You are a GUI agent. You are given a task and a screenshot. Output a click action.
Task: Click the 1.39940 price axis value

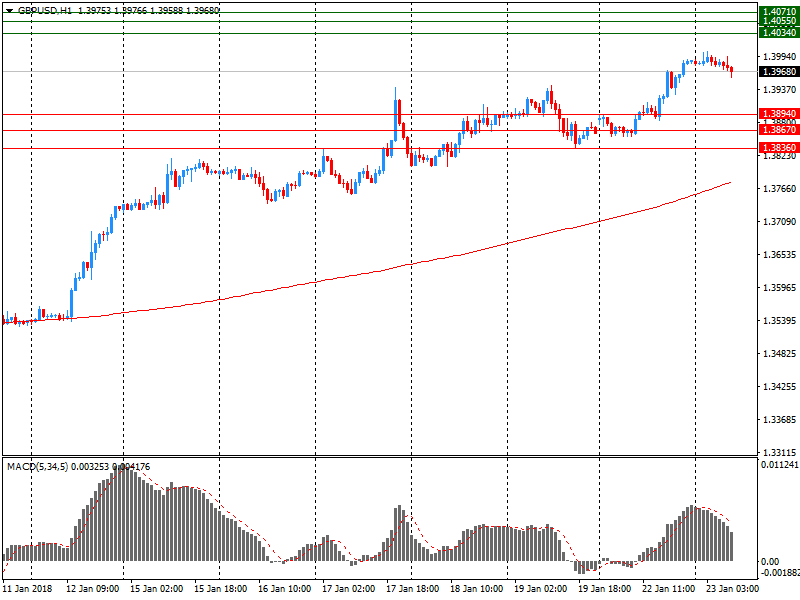pos(779,56)
